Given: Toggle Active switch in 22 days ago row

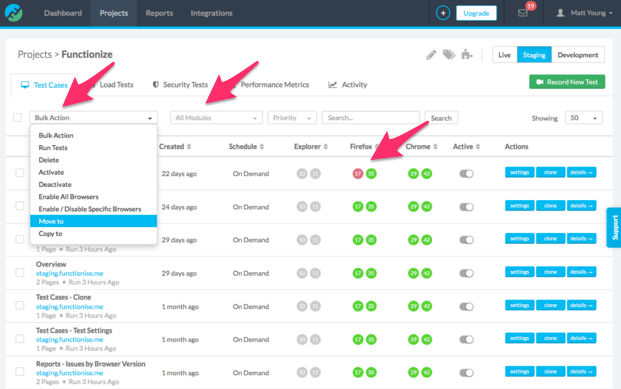Looking at the screenshot, I should point(466,174).
